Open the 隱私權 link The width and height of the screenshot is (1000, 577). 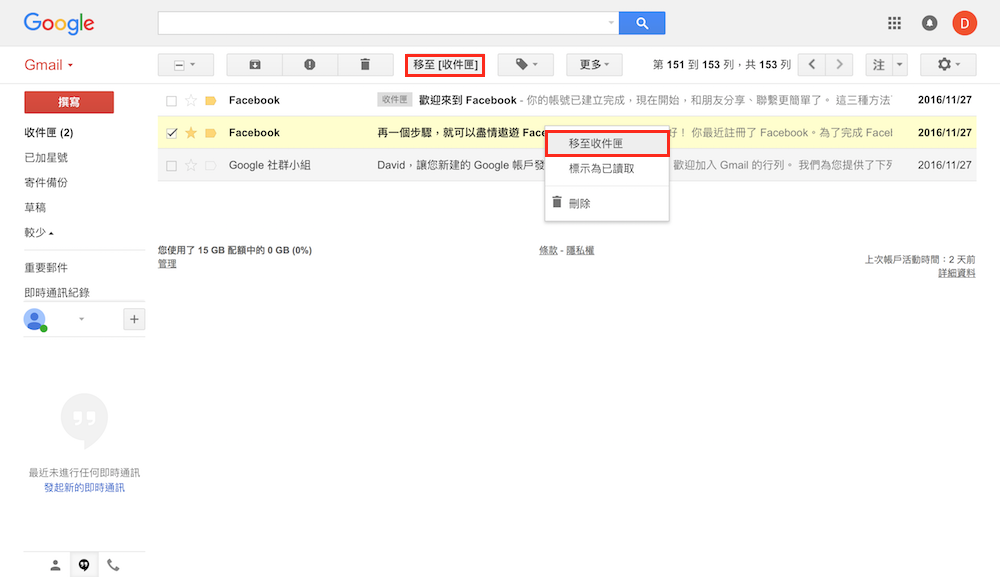click(580, 251)
